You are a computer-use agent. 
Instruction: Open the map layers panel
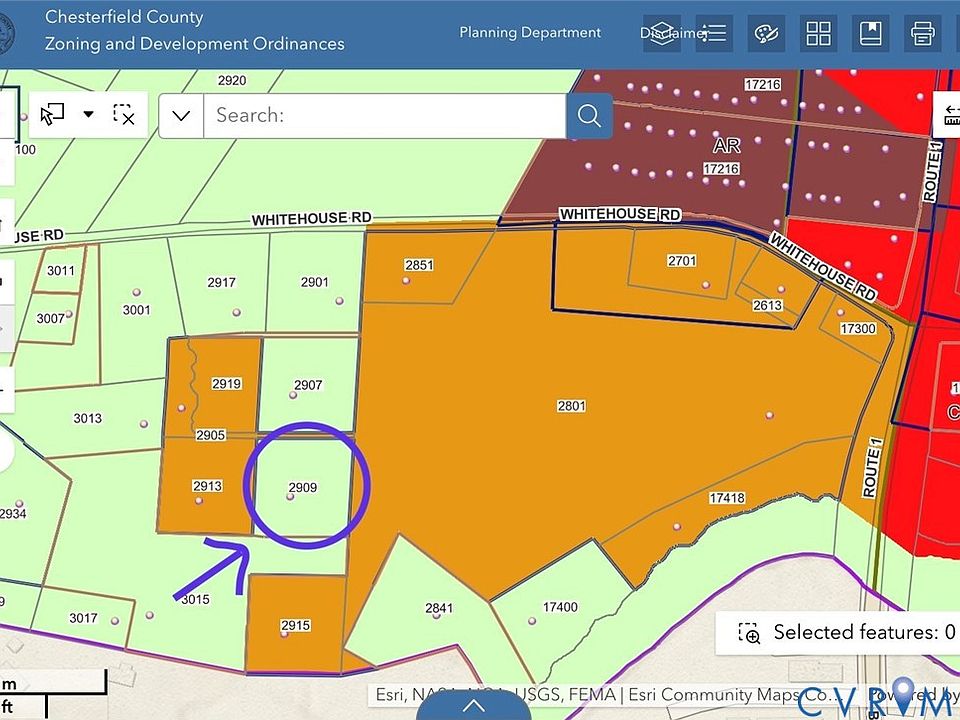click(x=661, y=33)
